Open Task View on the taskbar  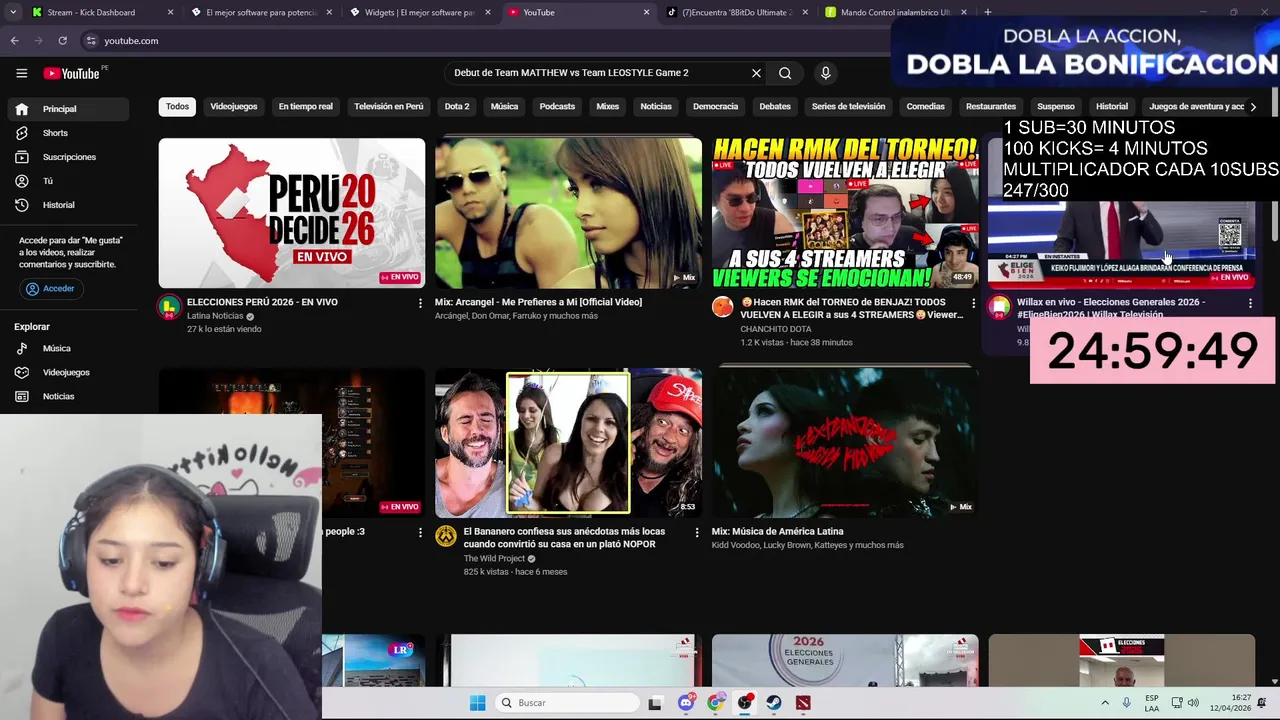click(655, 703)
